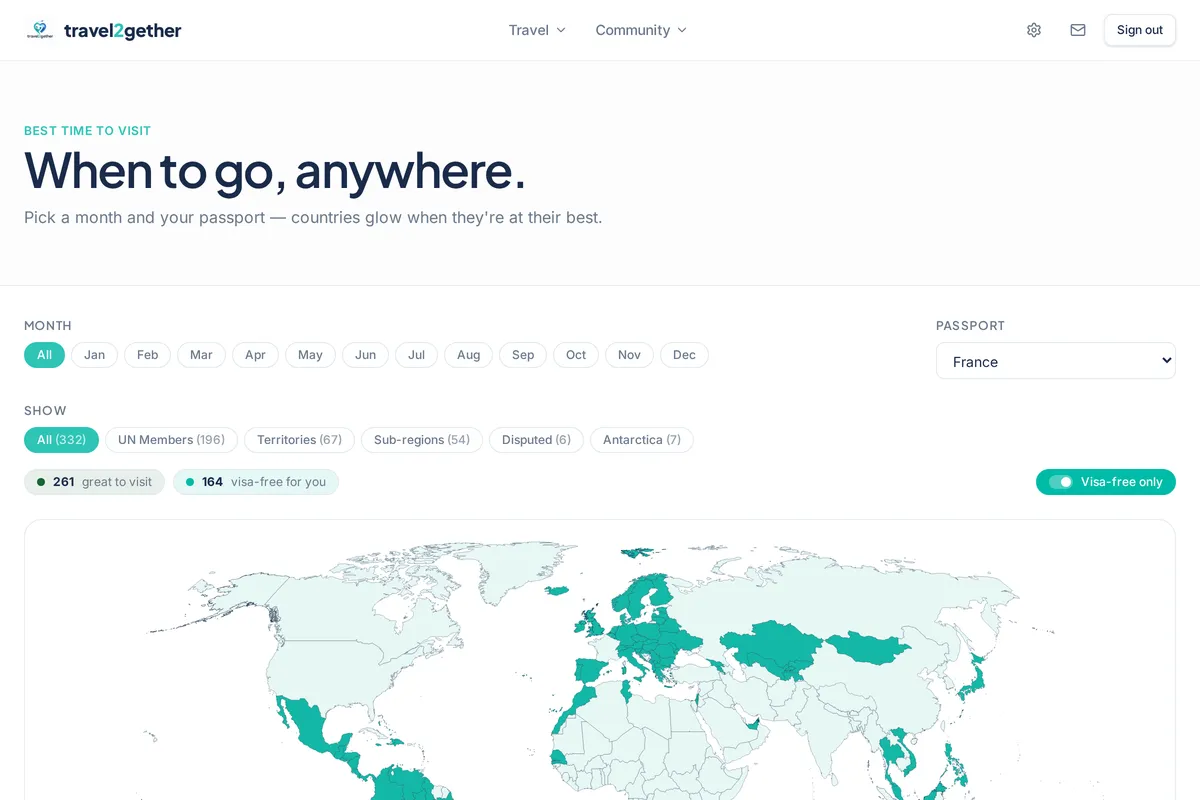
Task: Filter by Territories (67)
Action: pos(299,440)
